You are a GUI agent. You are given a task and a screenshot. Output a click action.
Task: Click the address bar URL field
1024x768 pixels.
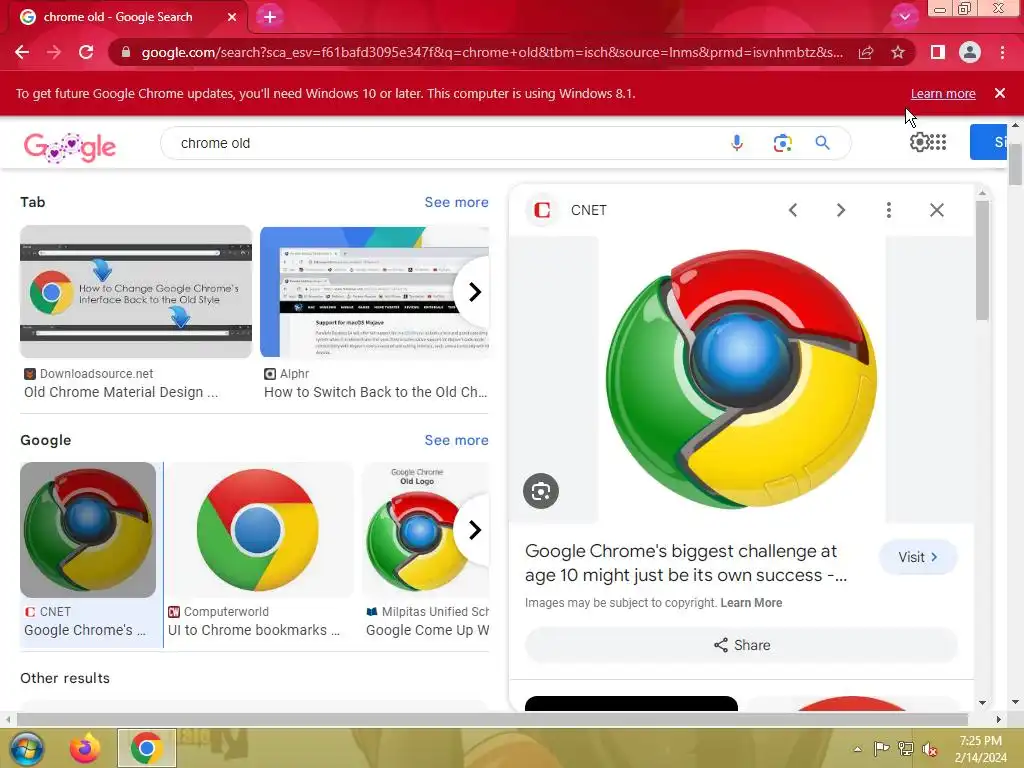click(x=492, y=52)
